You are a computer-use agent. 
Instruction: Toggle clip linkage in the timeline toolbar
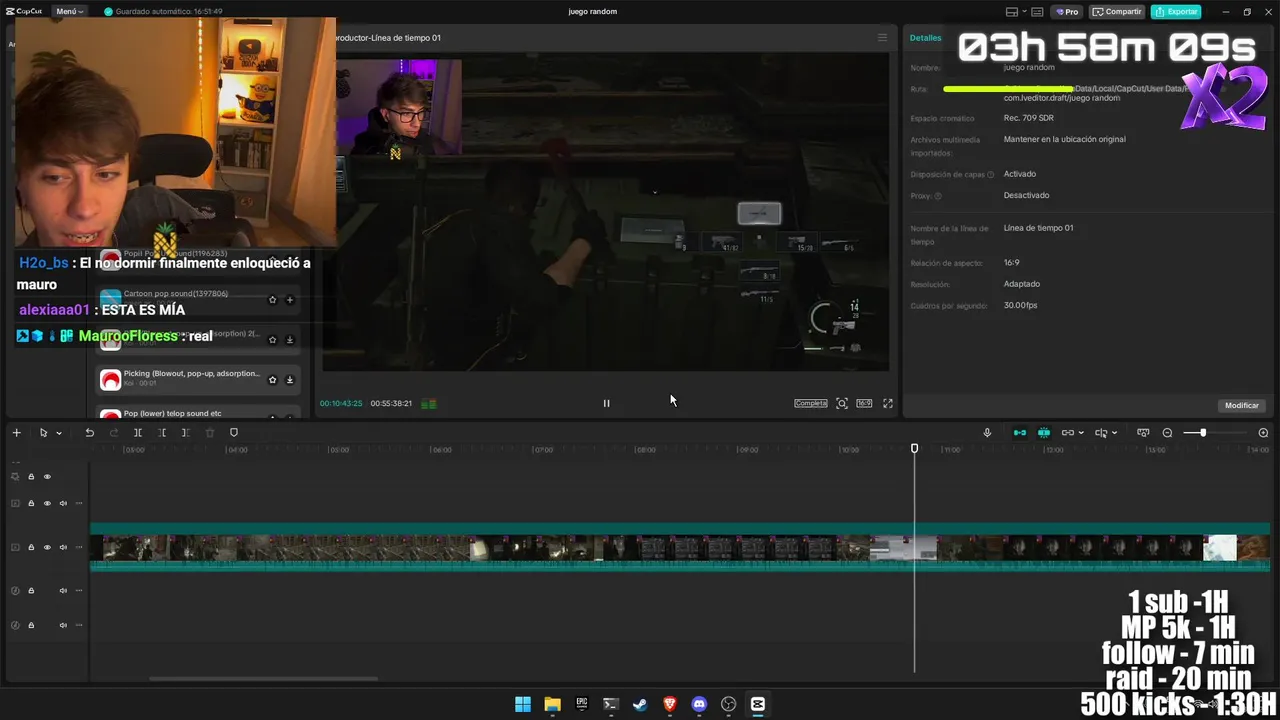click(x=1068, y=433)
